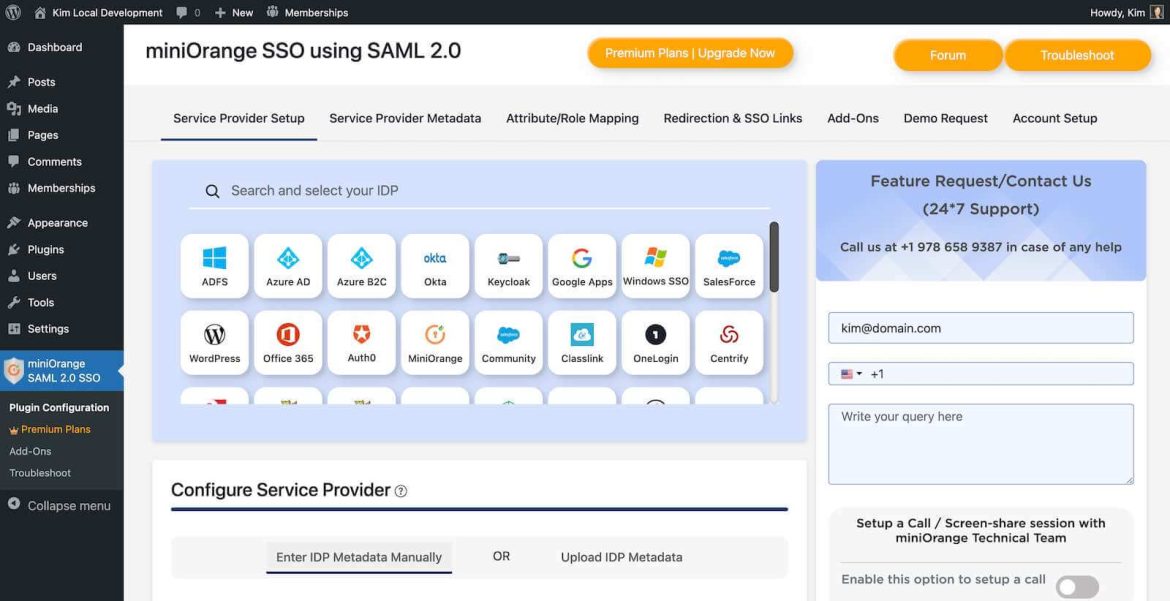Click the Premium Plans Upgrade Now button
The image size is (1170, 601).
coord(690,53)
